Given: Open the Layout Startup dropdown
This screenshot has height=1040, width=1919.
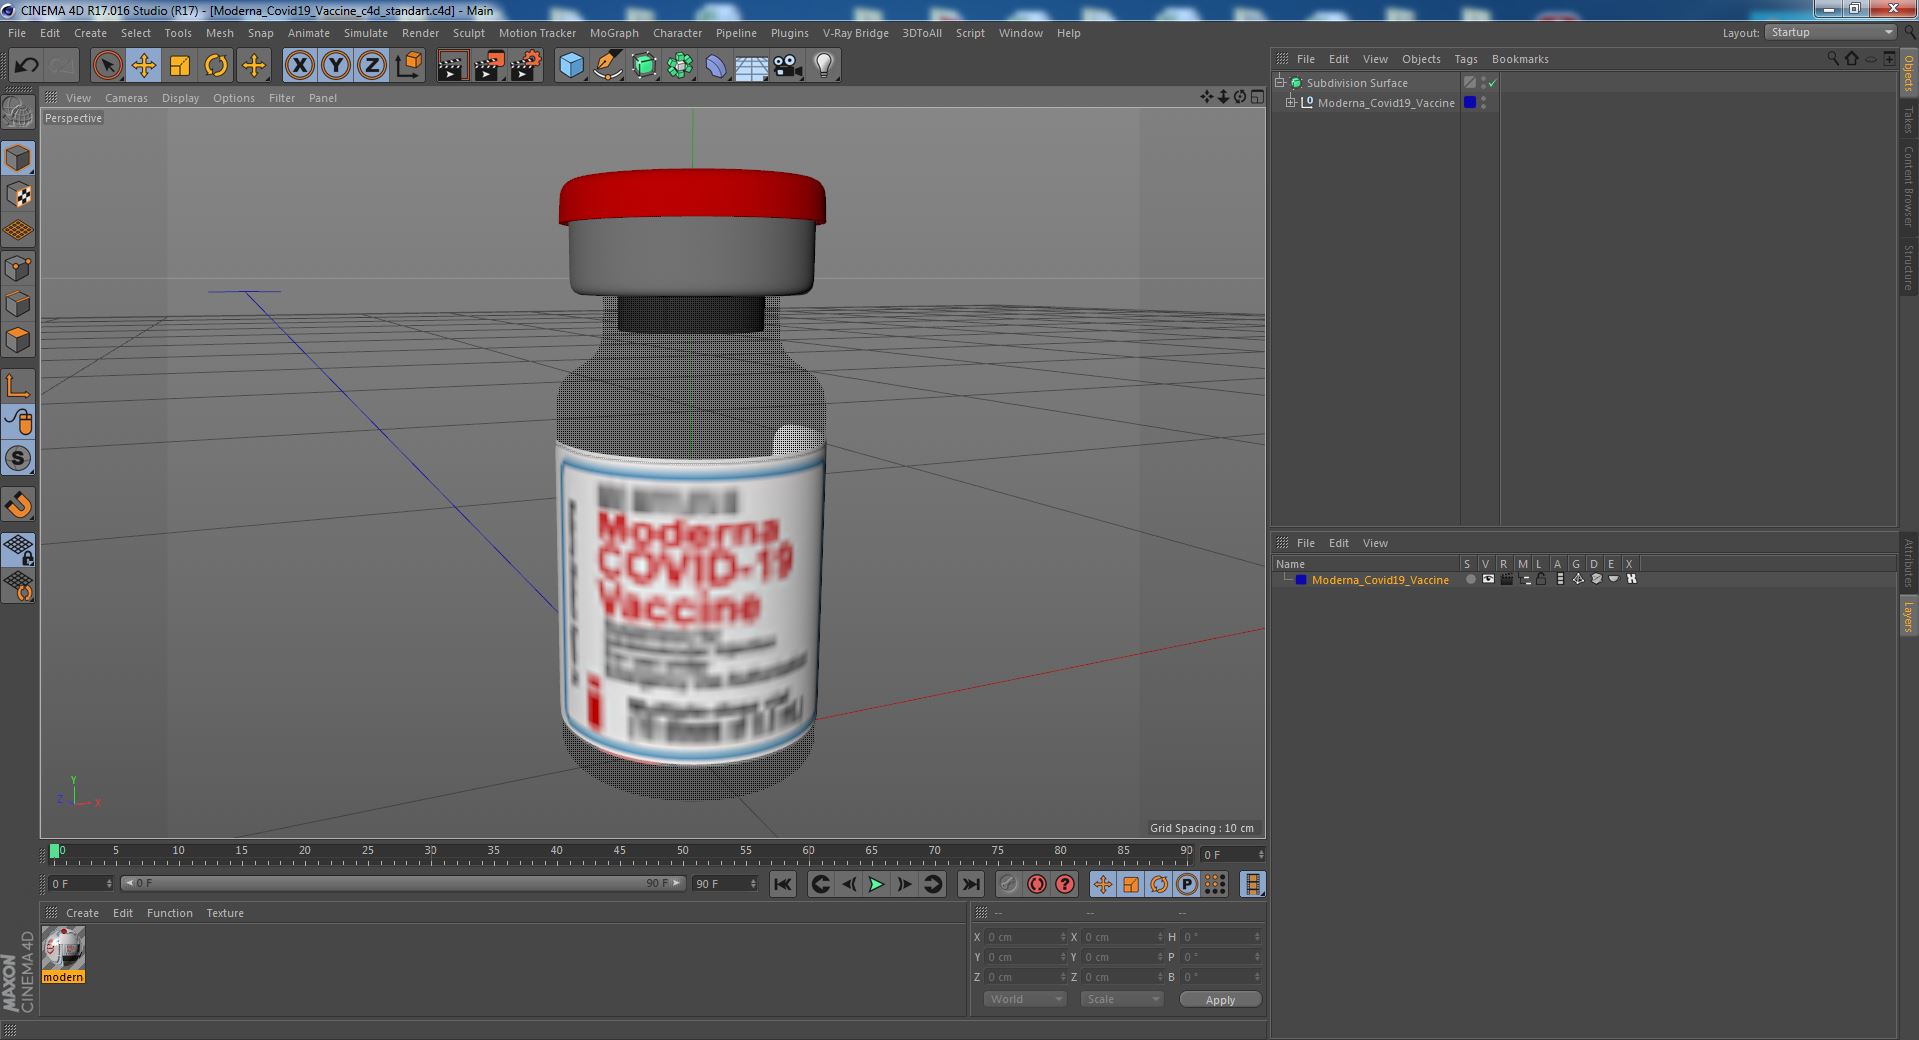Looking at the screenshot, I should coord(1830,33).
